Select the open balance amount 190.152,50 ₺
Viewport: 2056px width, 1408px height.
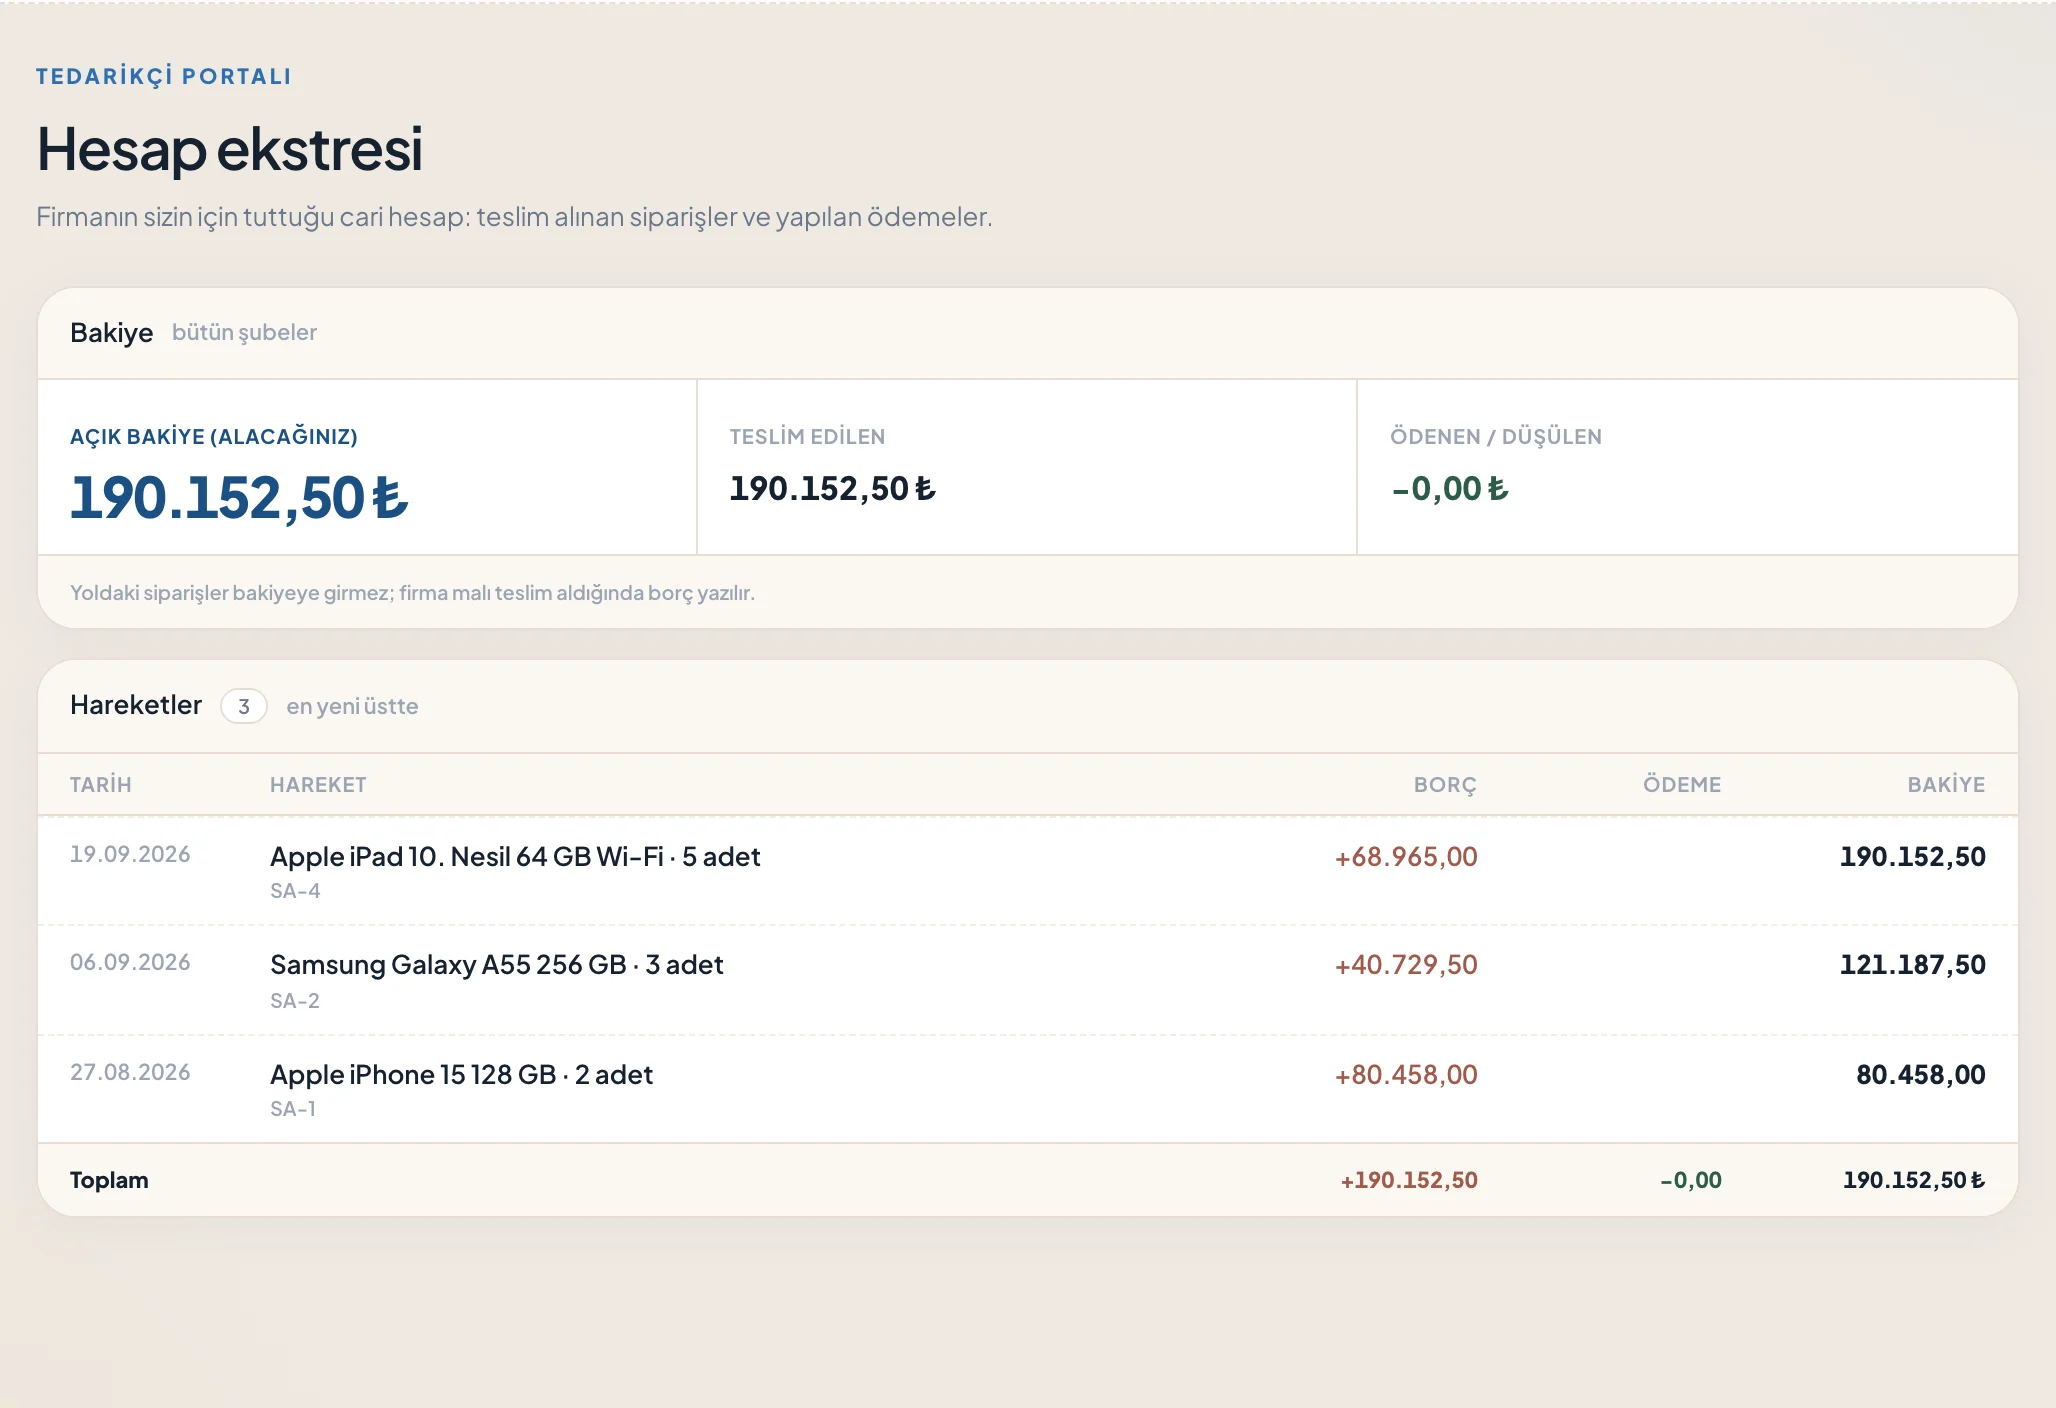coord(239,498)
